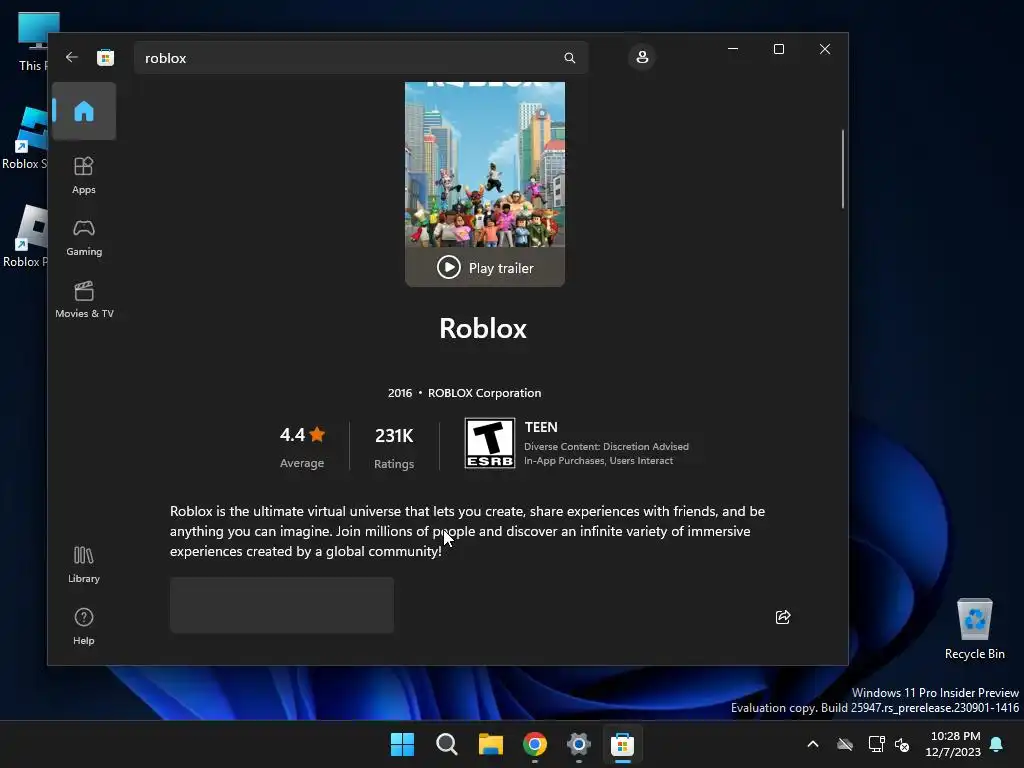Open the Library in sidebar

(84, 565)
